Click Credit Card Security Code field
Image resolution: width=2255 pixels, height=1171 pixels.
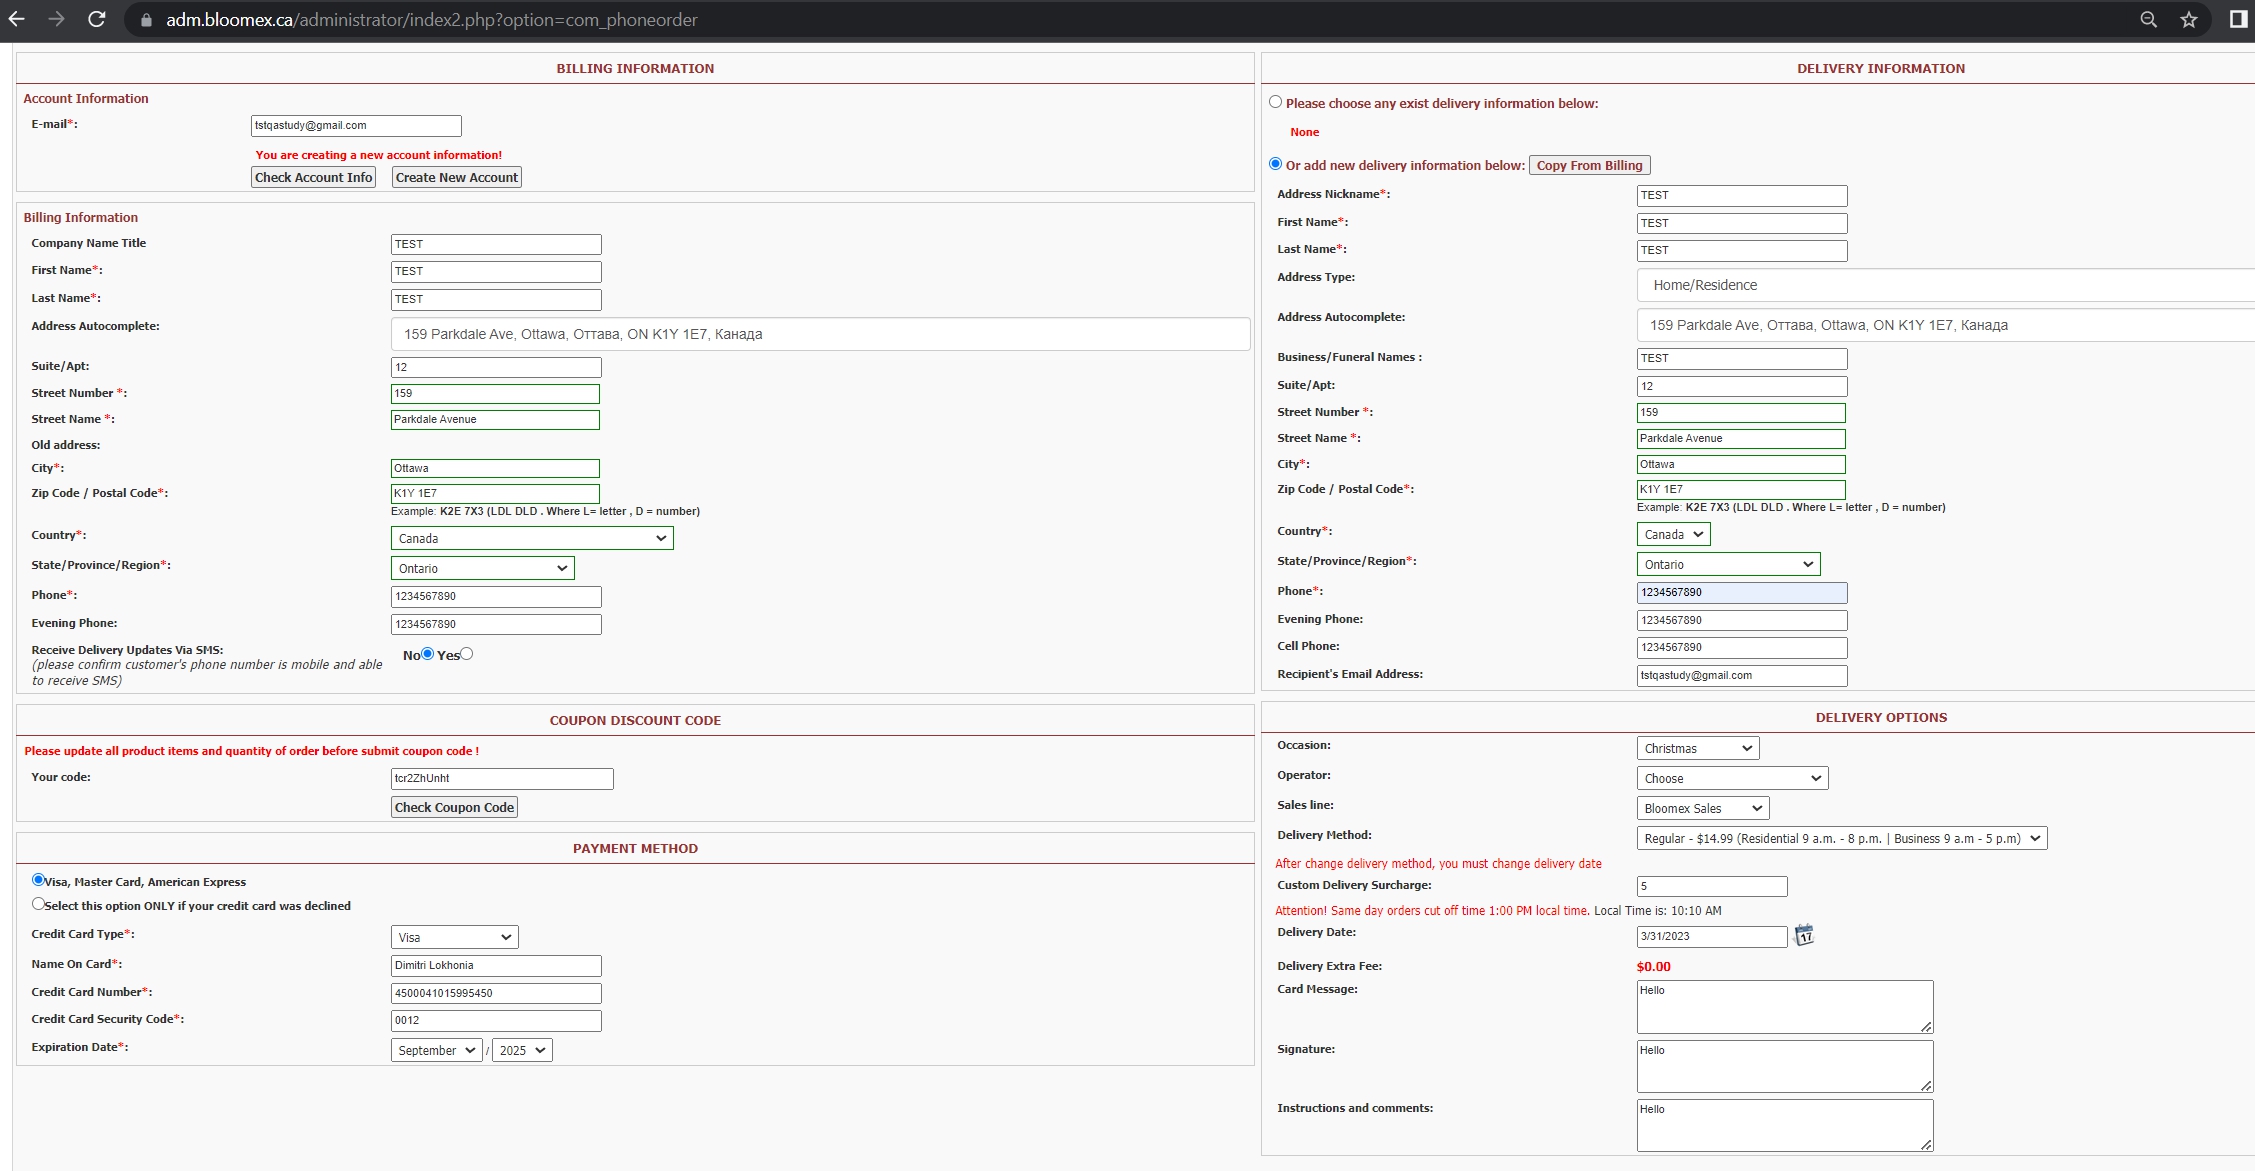pyautogui.click(x=496, y=1020)
